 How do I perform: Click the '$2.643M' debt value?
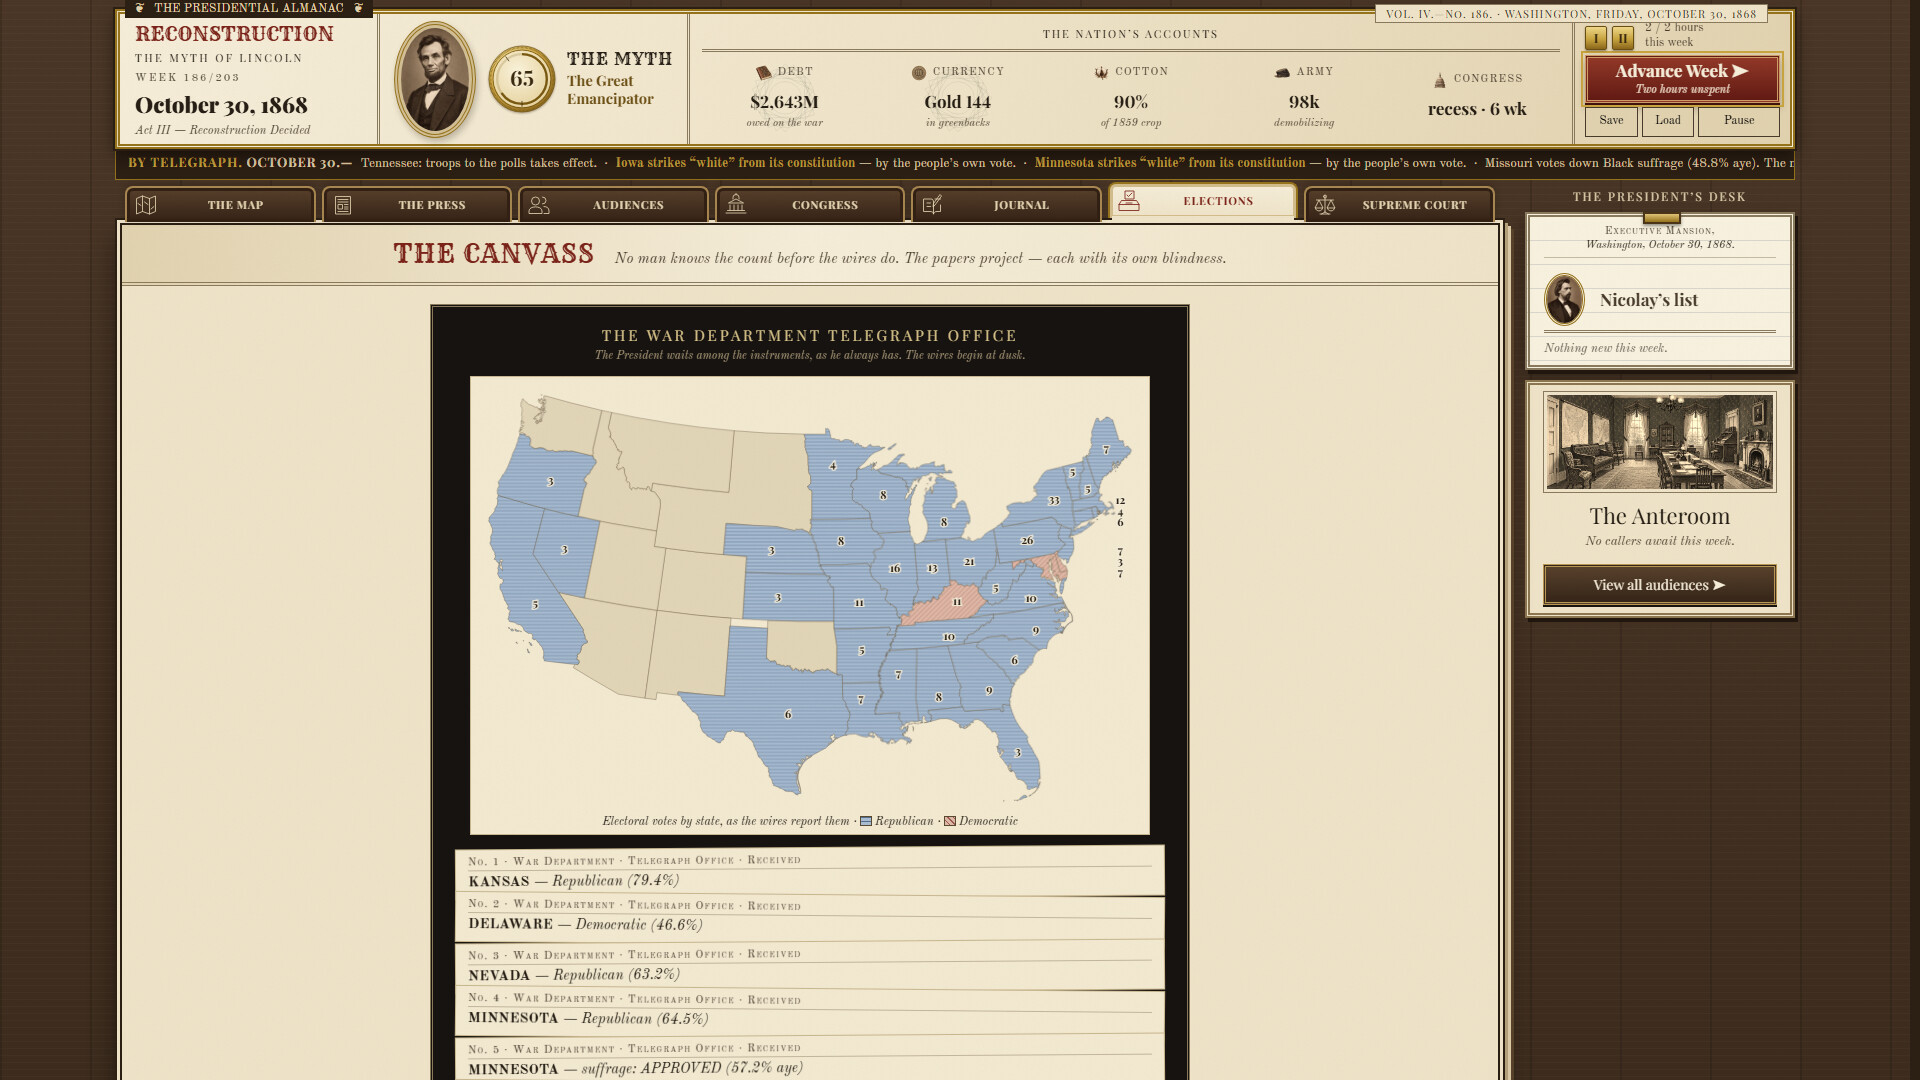[784, 102]
